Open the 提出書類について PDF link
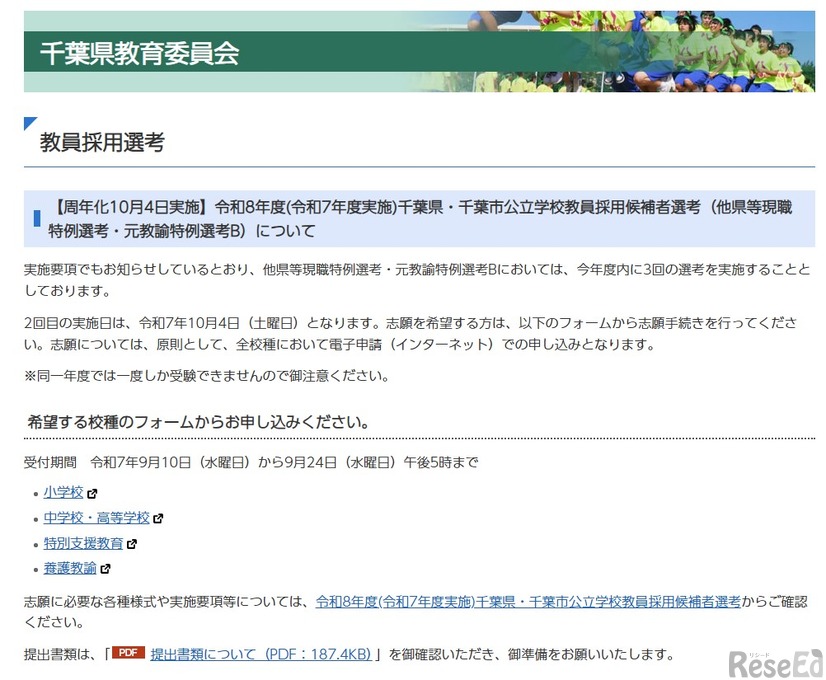This screenshot has width=826, height=680. coord(261,654)
